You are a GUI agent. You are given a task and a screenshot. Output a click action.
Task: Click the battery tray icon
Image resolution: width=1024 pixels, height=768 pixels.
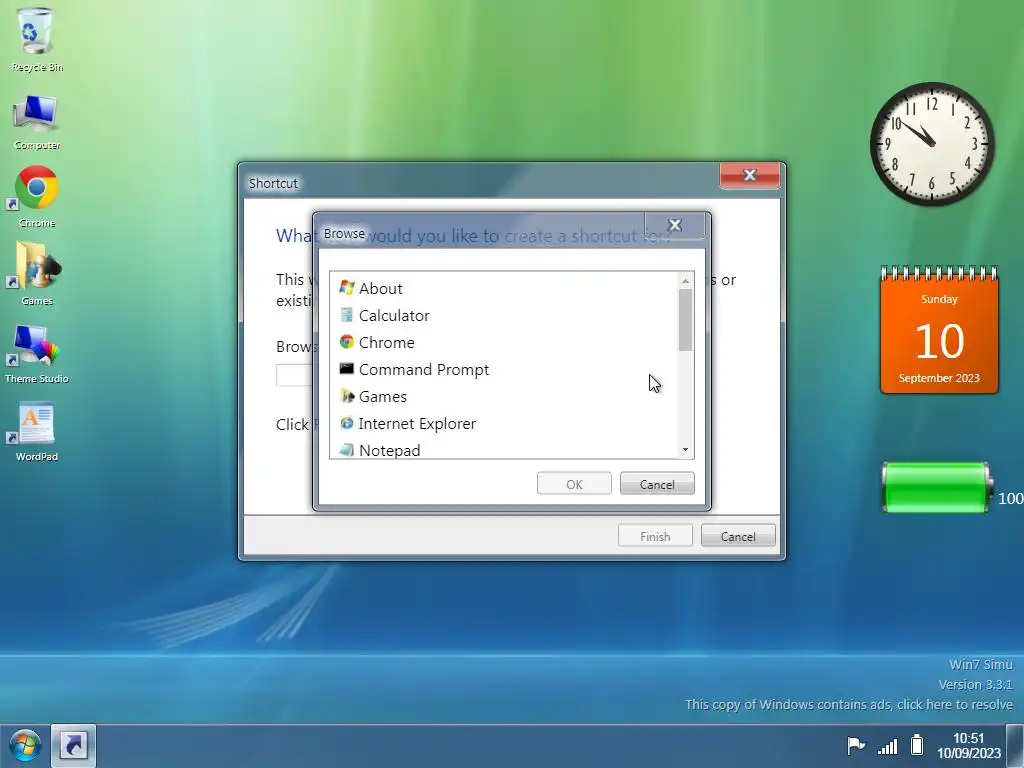point(917,745)
